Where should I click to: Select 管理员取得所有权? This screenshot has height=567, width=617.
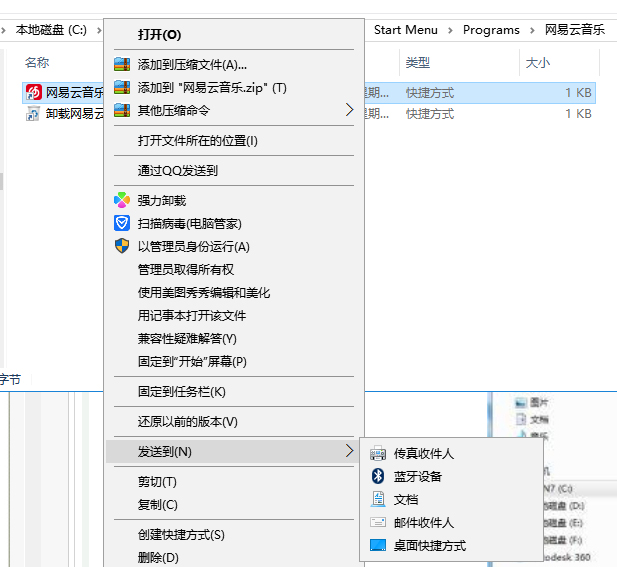(x=234, y=269)
